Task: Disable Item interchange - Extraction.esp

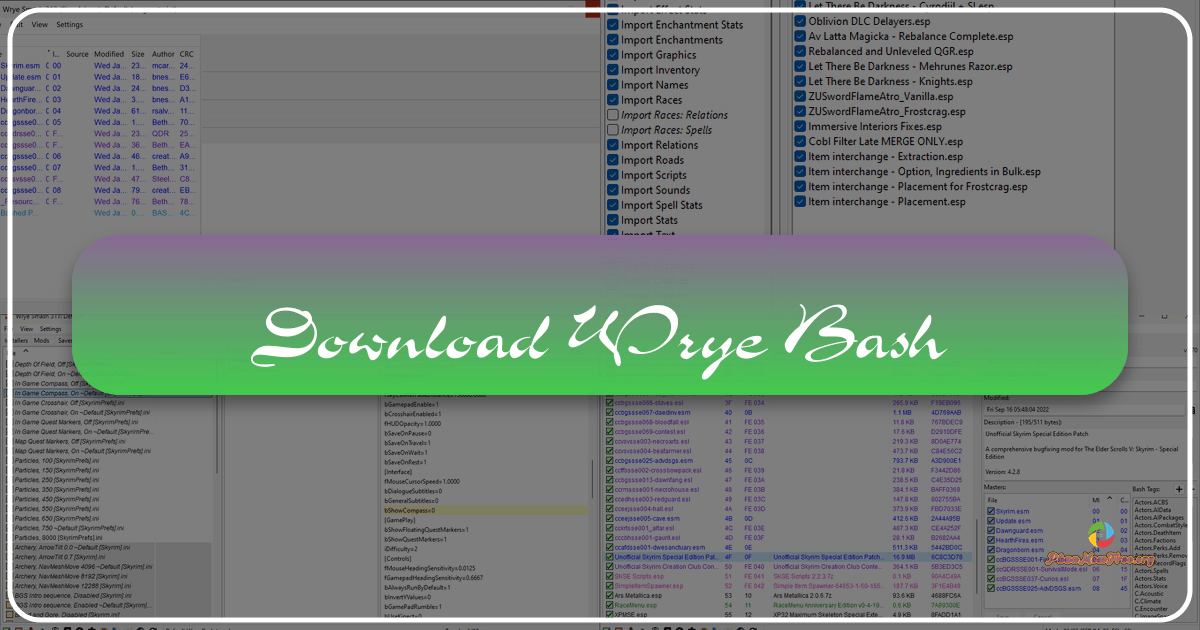Action: pyautogui.click(x=800, y=156)
